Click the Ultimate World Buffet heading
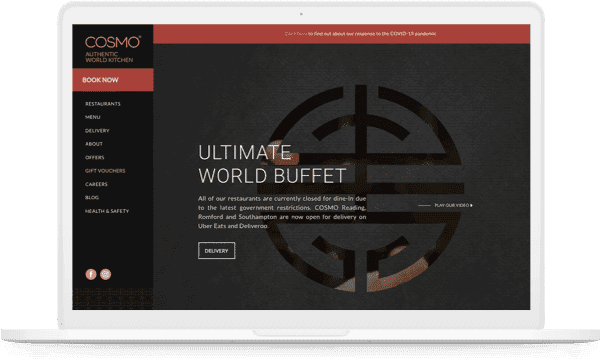Viewport: 600px width, 360px height. pyautogui.click(x=272, y=164)
